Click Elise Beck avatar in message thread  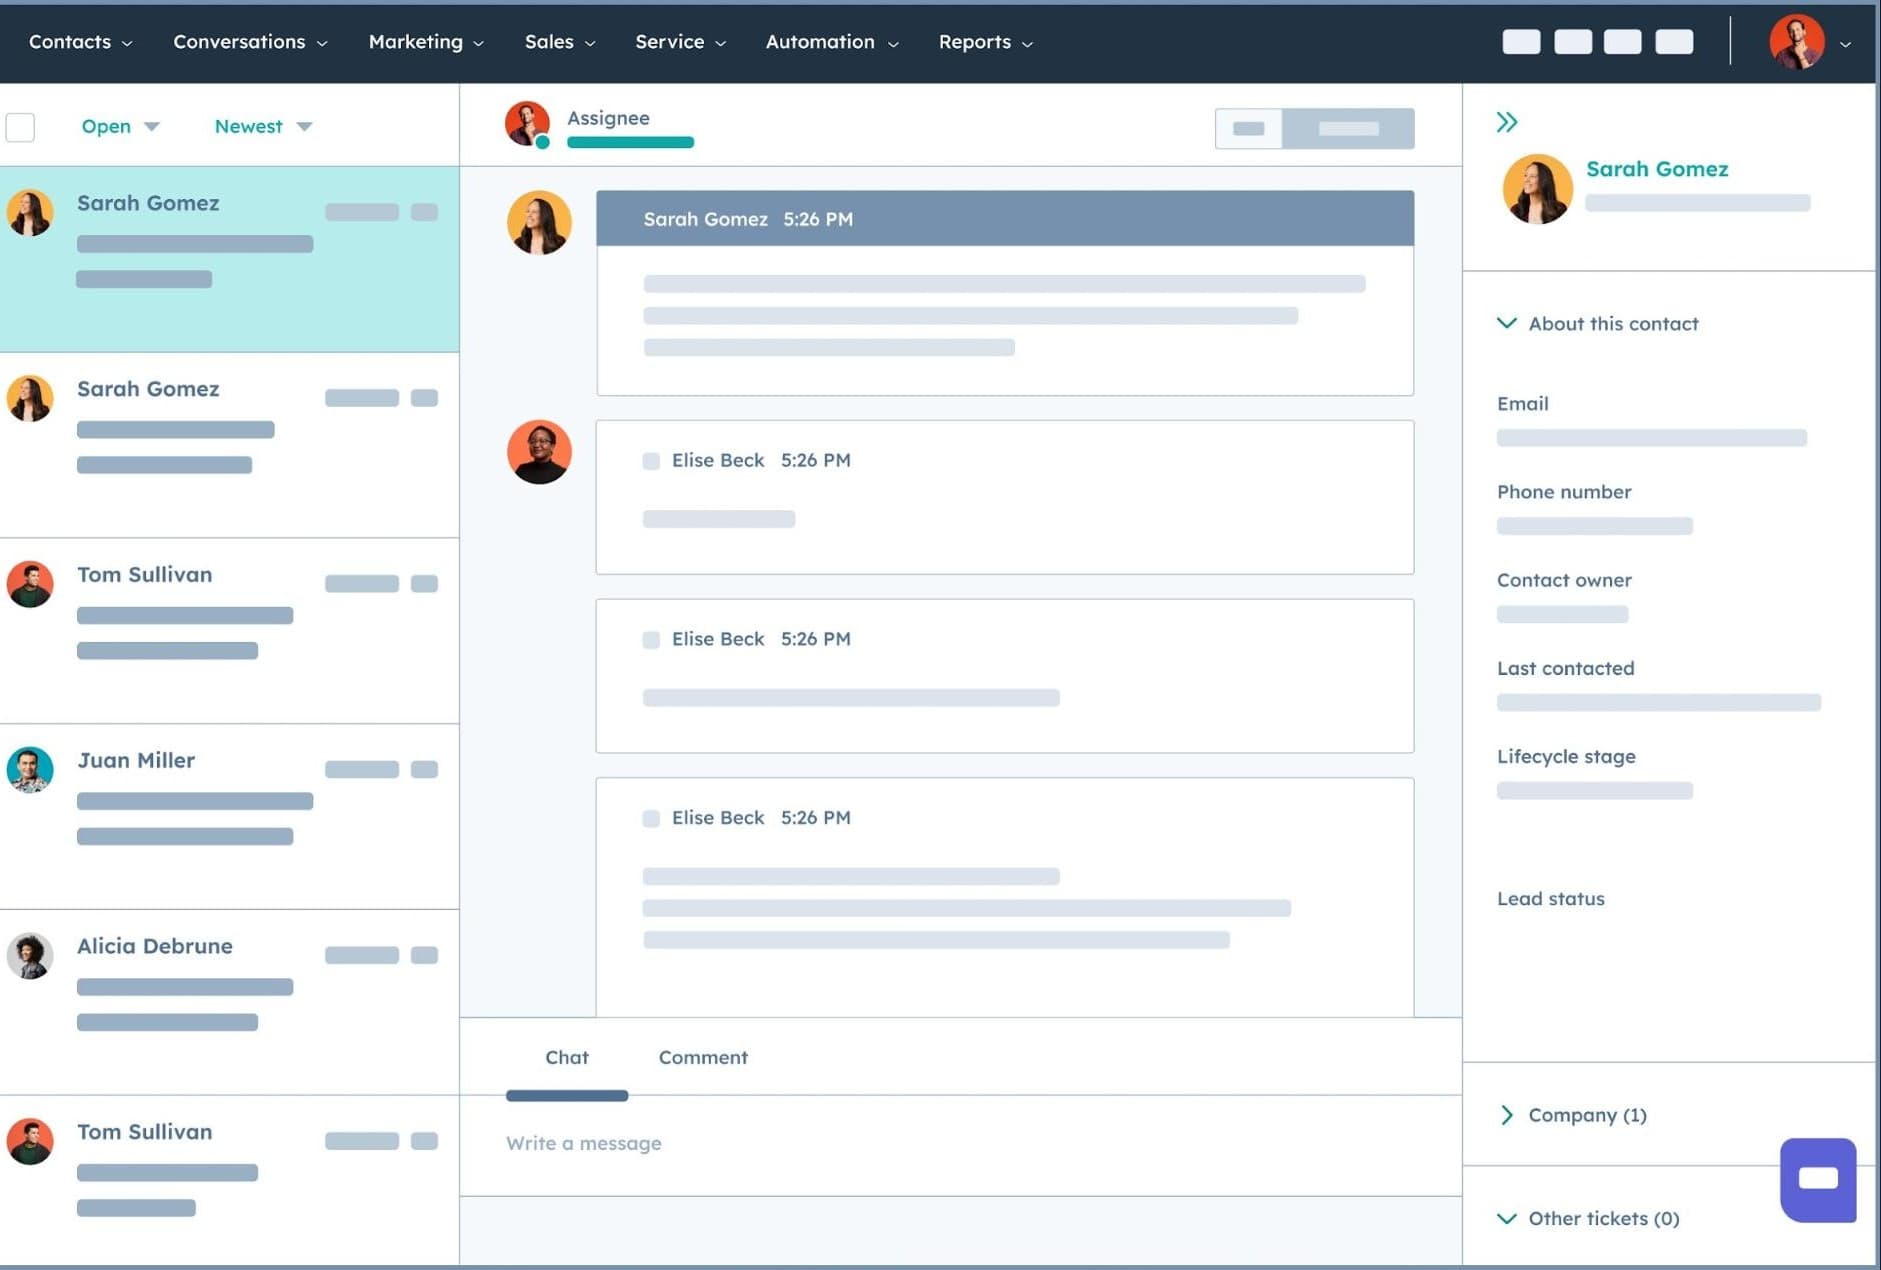point(539,452)
